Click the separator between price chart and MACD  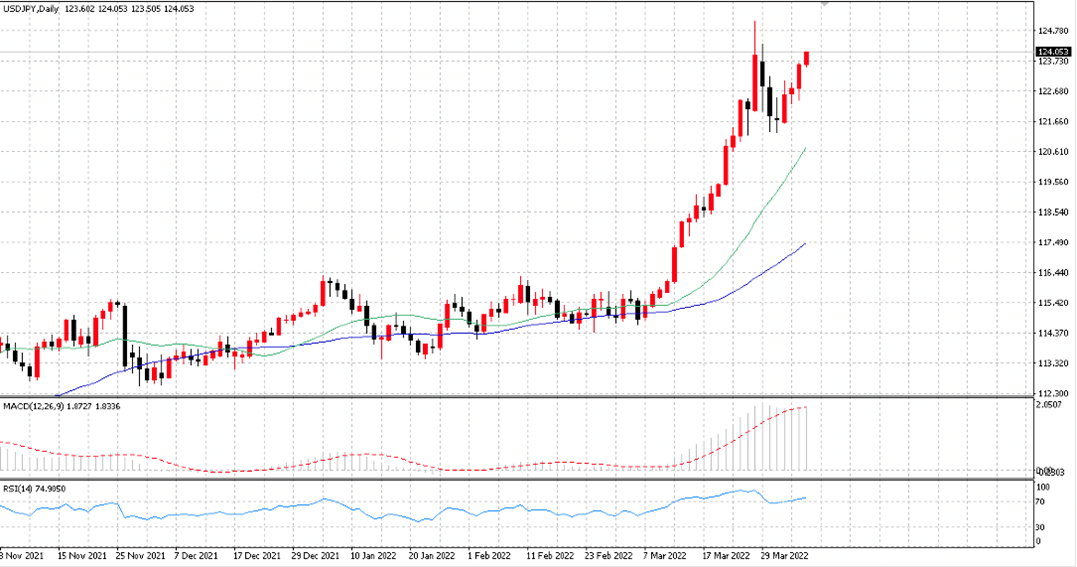(517, 397)
